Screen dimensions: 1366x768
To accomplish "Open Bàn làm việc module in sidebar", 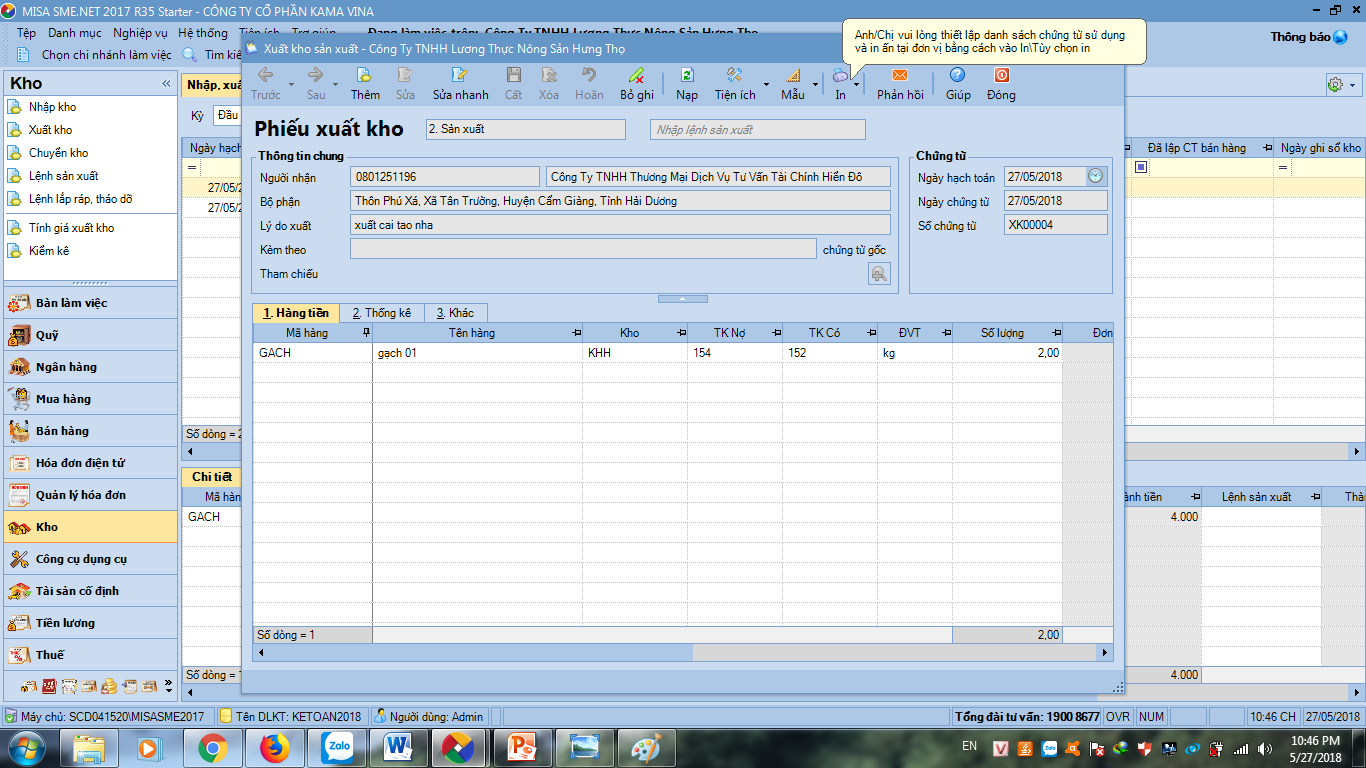I will (91, 303).
